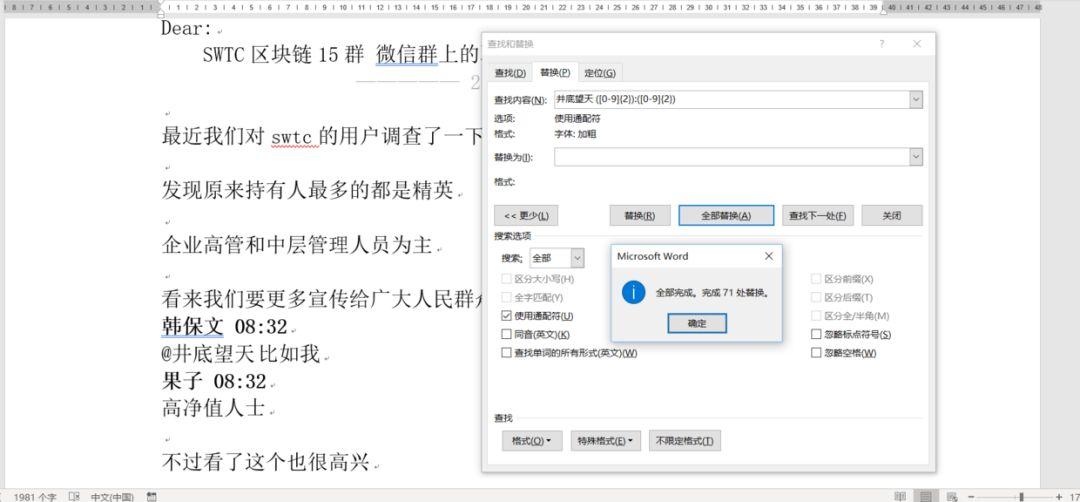The height and width of the screenshot is (502, 1080).
Task: Click the right indent marker on the ruler
Action: 884,10
